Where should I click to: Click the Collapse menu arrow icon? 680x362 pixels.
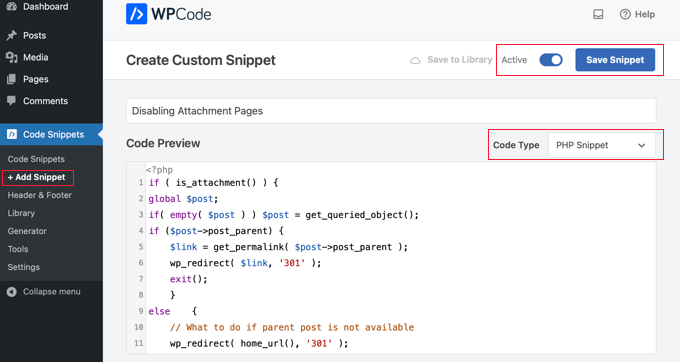pos(12,292)
